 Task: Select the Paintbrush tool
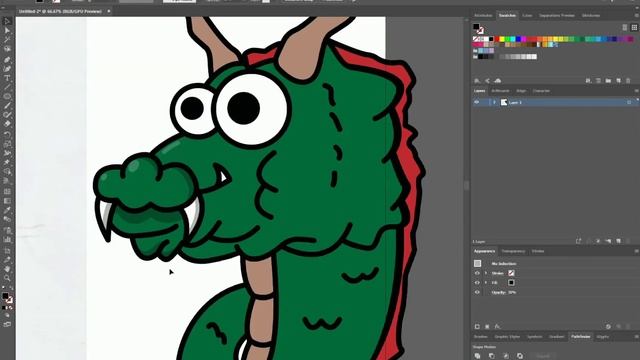(x=7, y=106)
